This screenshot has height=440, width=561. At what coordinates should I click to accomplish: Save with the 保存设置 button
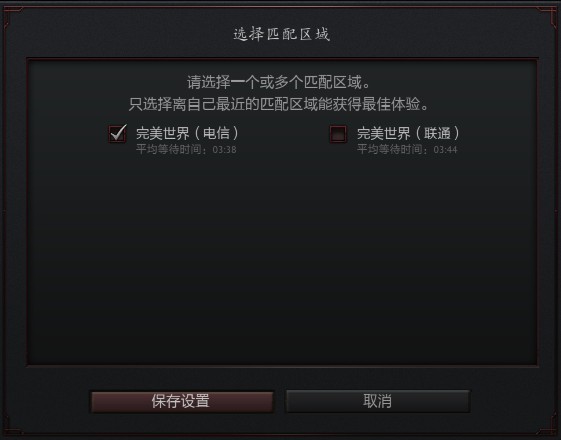pos(182,401)
